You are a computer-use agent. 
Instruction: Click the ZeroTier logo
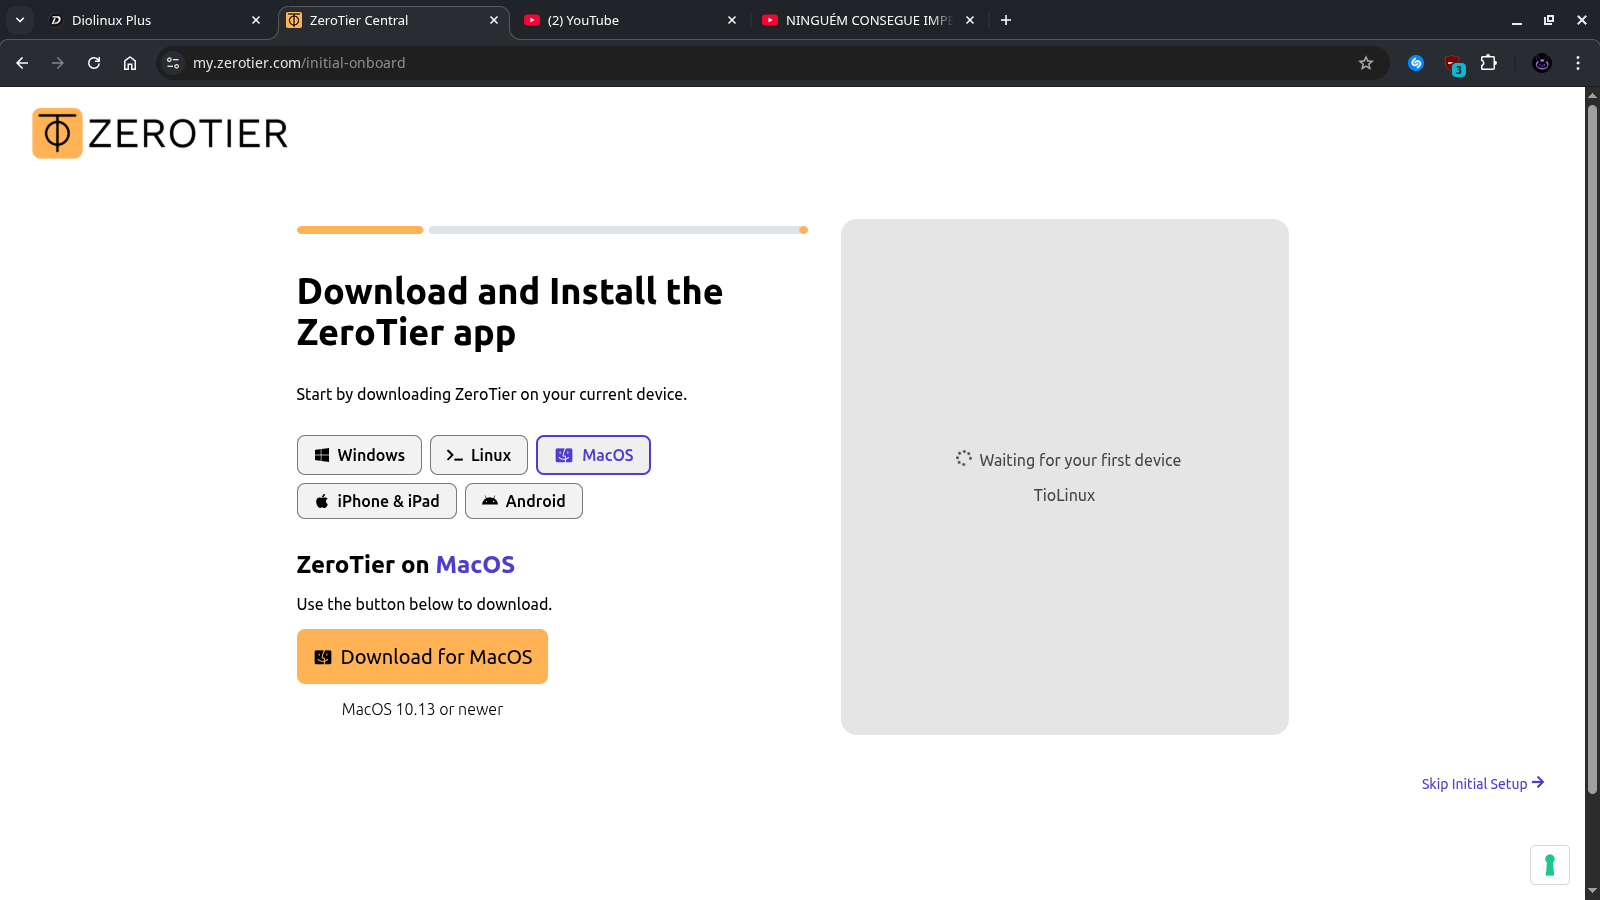click(x=160, y=133)
